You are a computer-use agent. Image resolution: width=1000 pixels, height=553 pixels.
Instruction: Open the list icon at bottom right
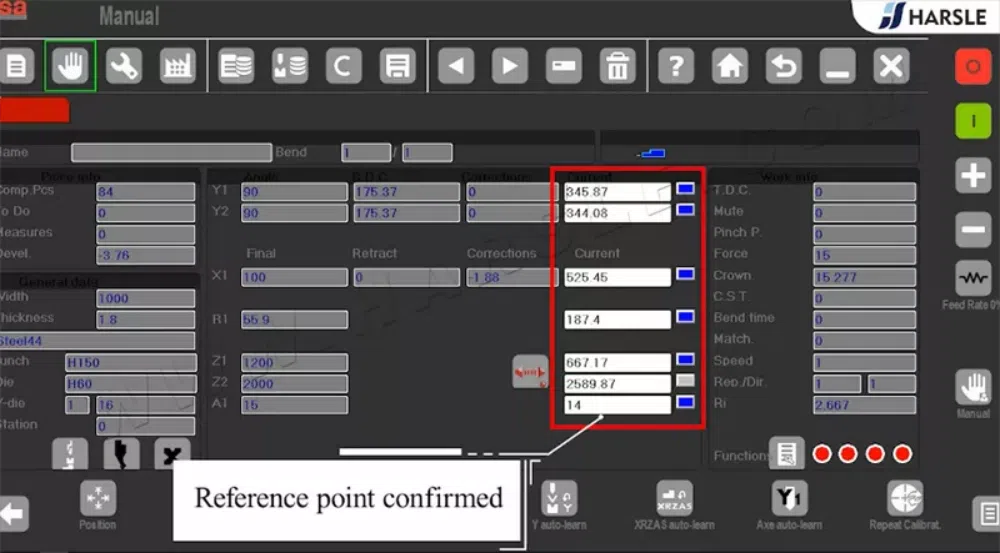(987, 513)
